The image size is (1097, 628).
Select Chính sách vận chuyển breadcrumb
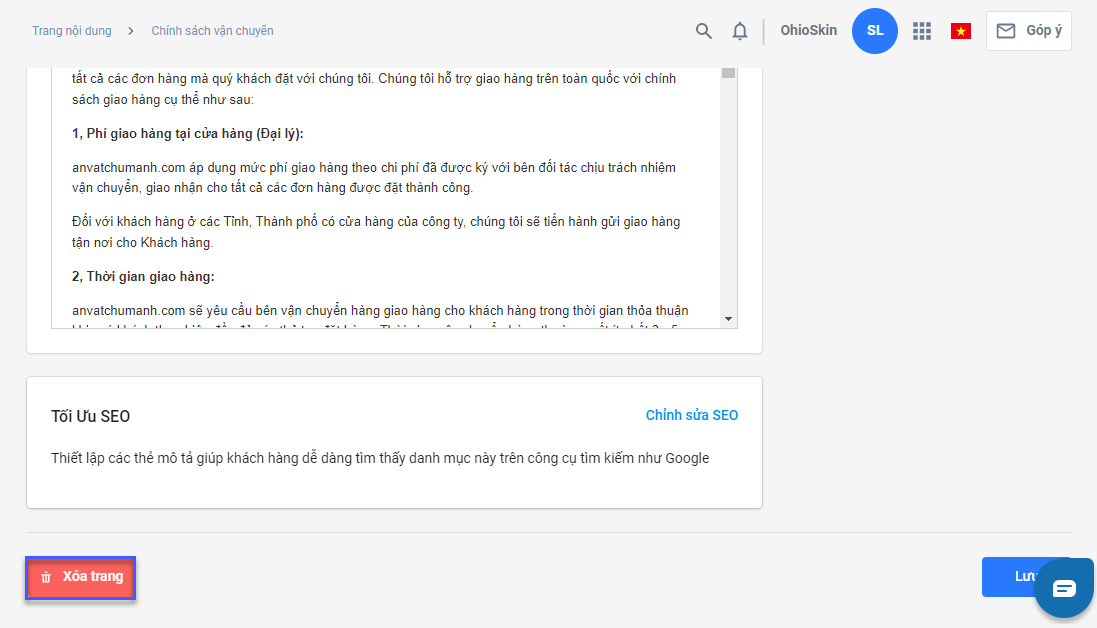click(x=212, y=31)
